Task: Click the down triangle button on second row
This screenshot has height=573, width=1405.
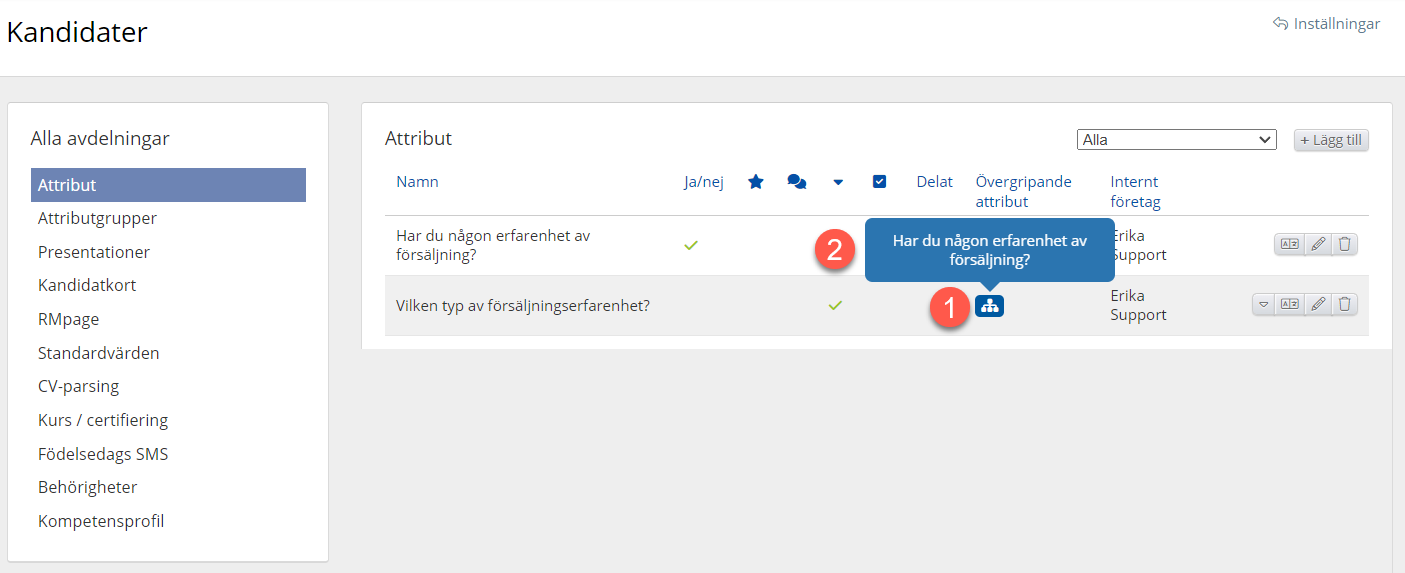Action: [x=1263, y=305]
